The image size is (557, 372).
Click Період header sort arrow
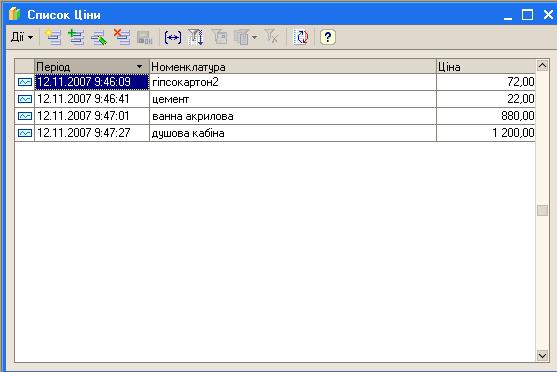(140, 66)
